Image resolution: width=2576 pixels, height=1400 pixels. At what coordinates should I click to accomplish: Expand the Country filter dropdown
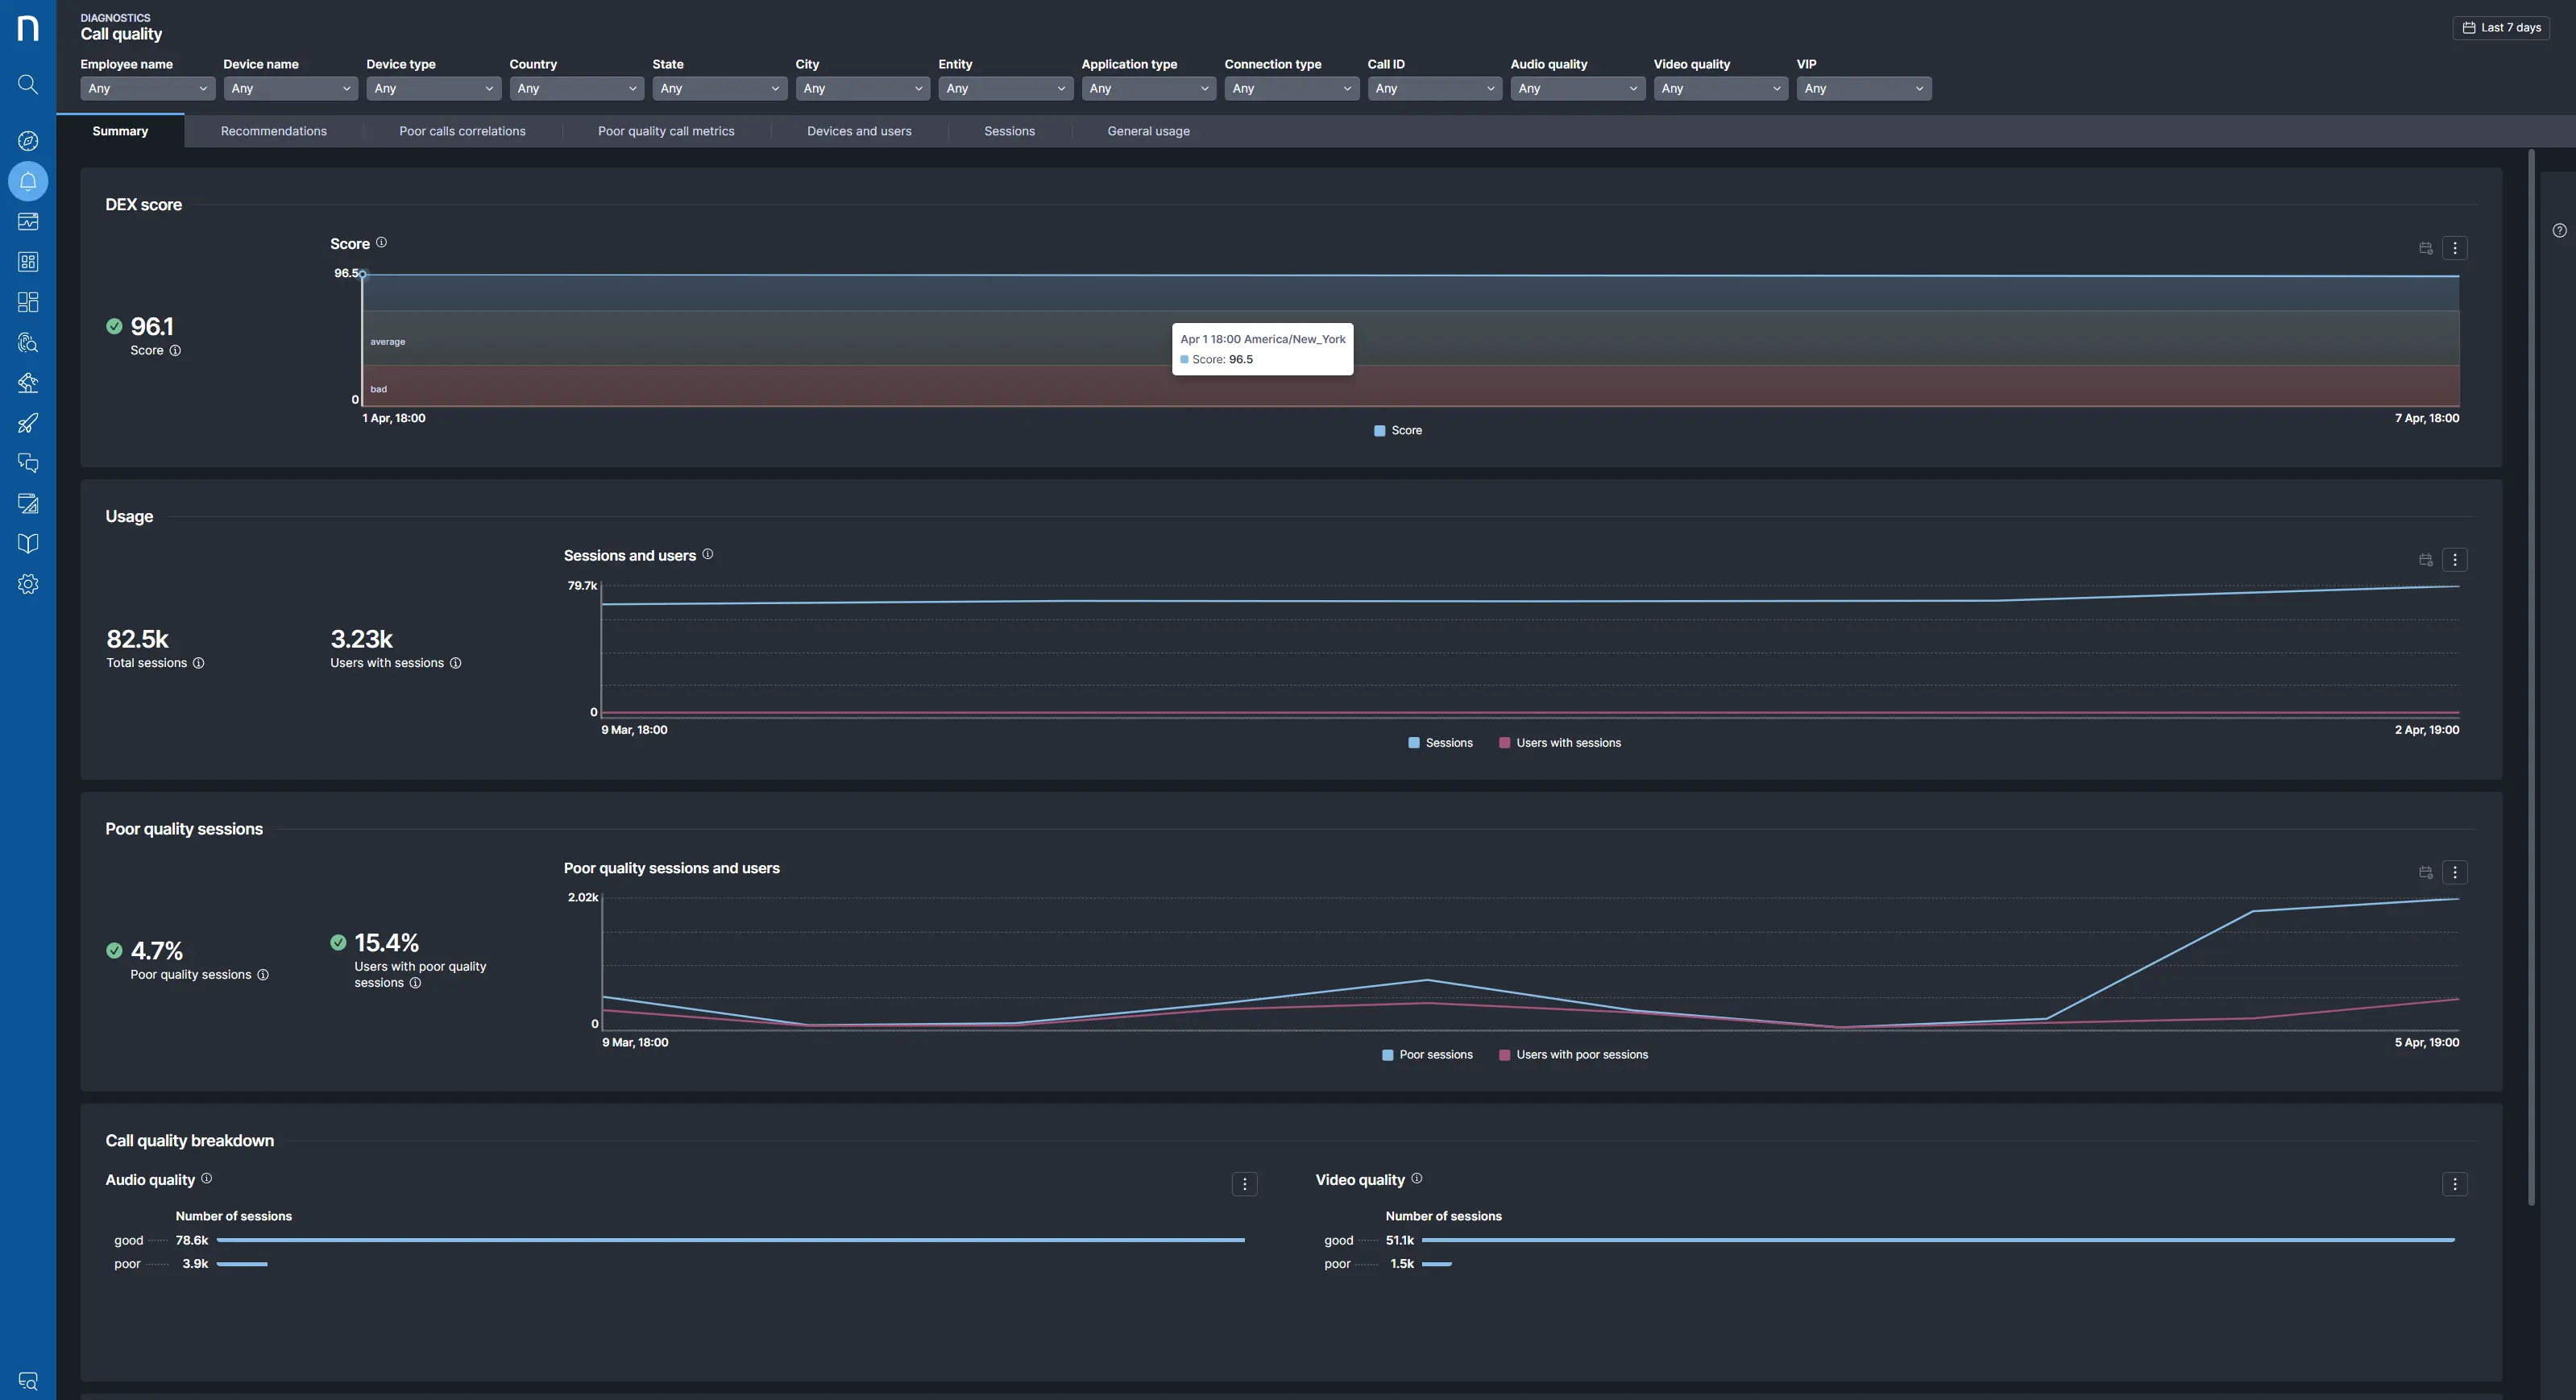(576, 89)
